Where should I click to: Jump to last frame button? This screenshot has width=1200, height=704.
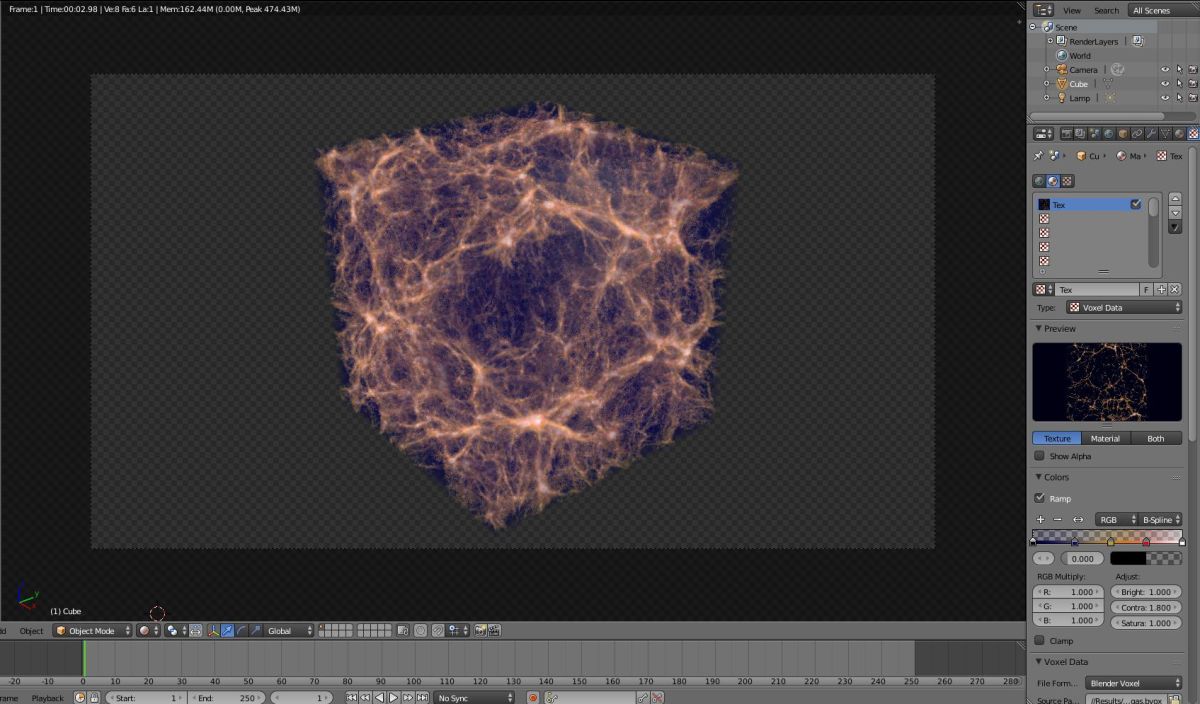tap(420, 698)
